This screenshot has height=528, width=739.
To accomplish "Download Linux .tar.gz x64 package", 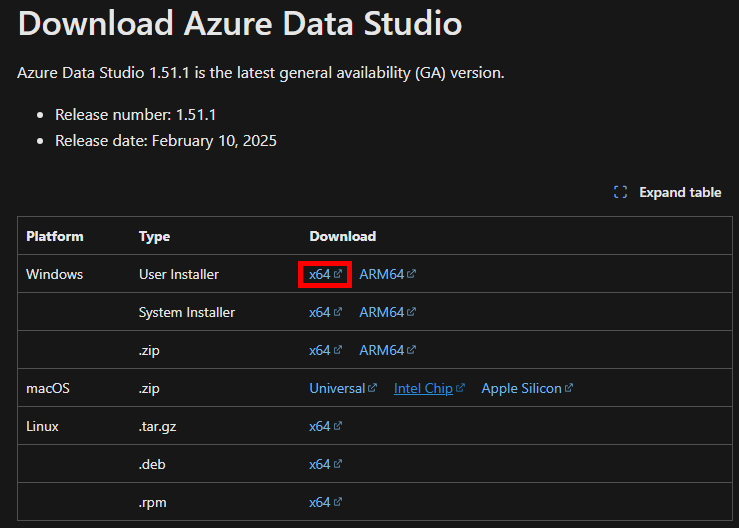I will pos(325,426).
